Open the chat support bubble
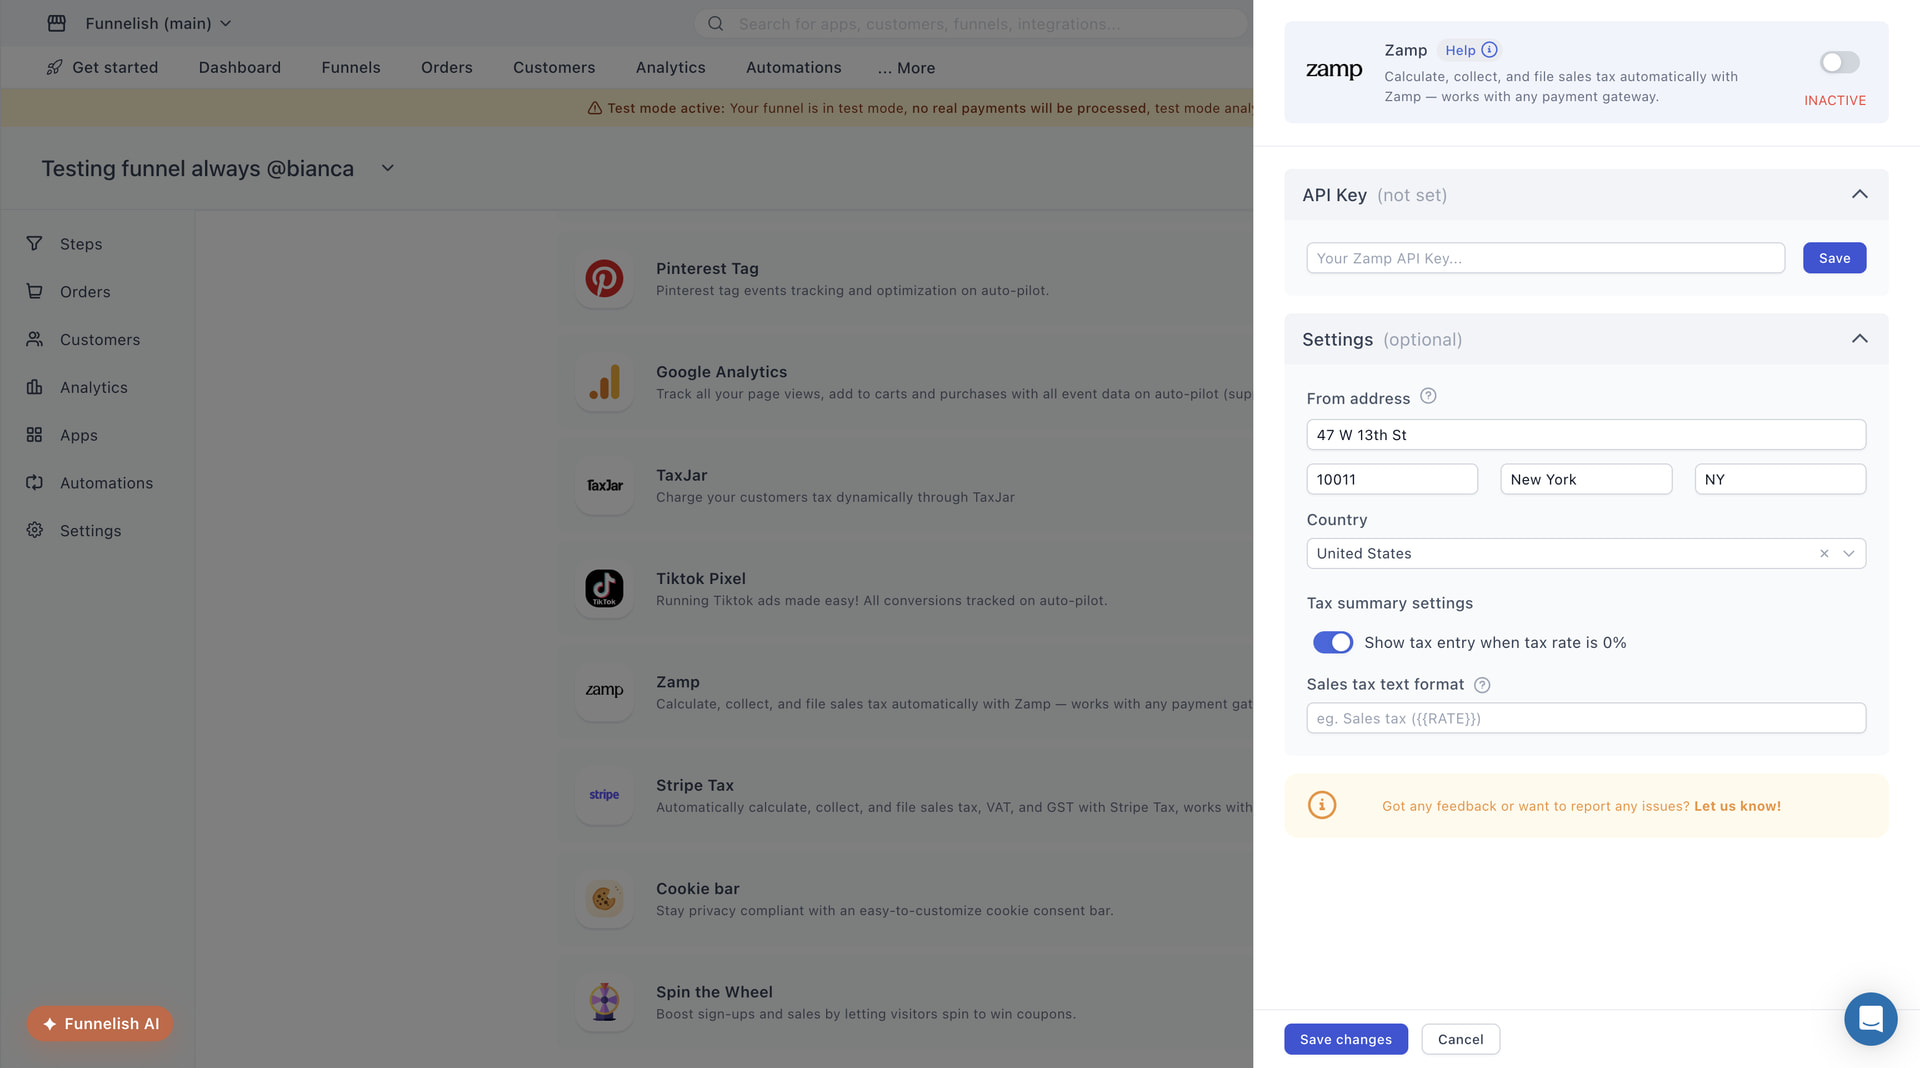 tap(1870, 1019)
